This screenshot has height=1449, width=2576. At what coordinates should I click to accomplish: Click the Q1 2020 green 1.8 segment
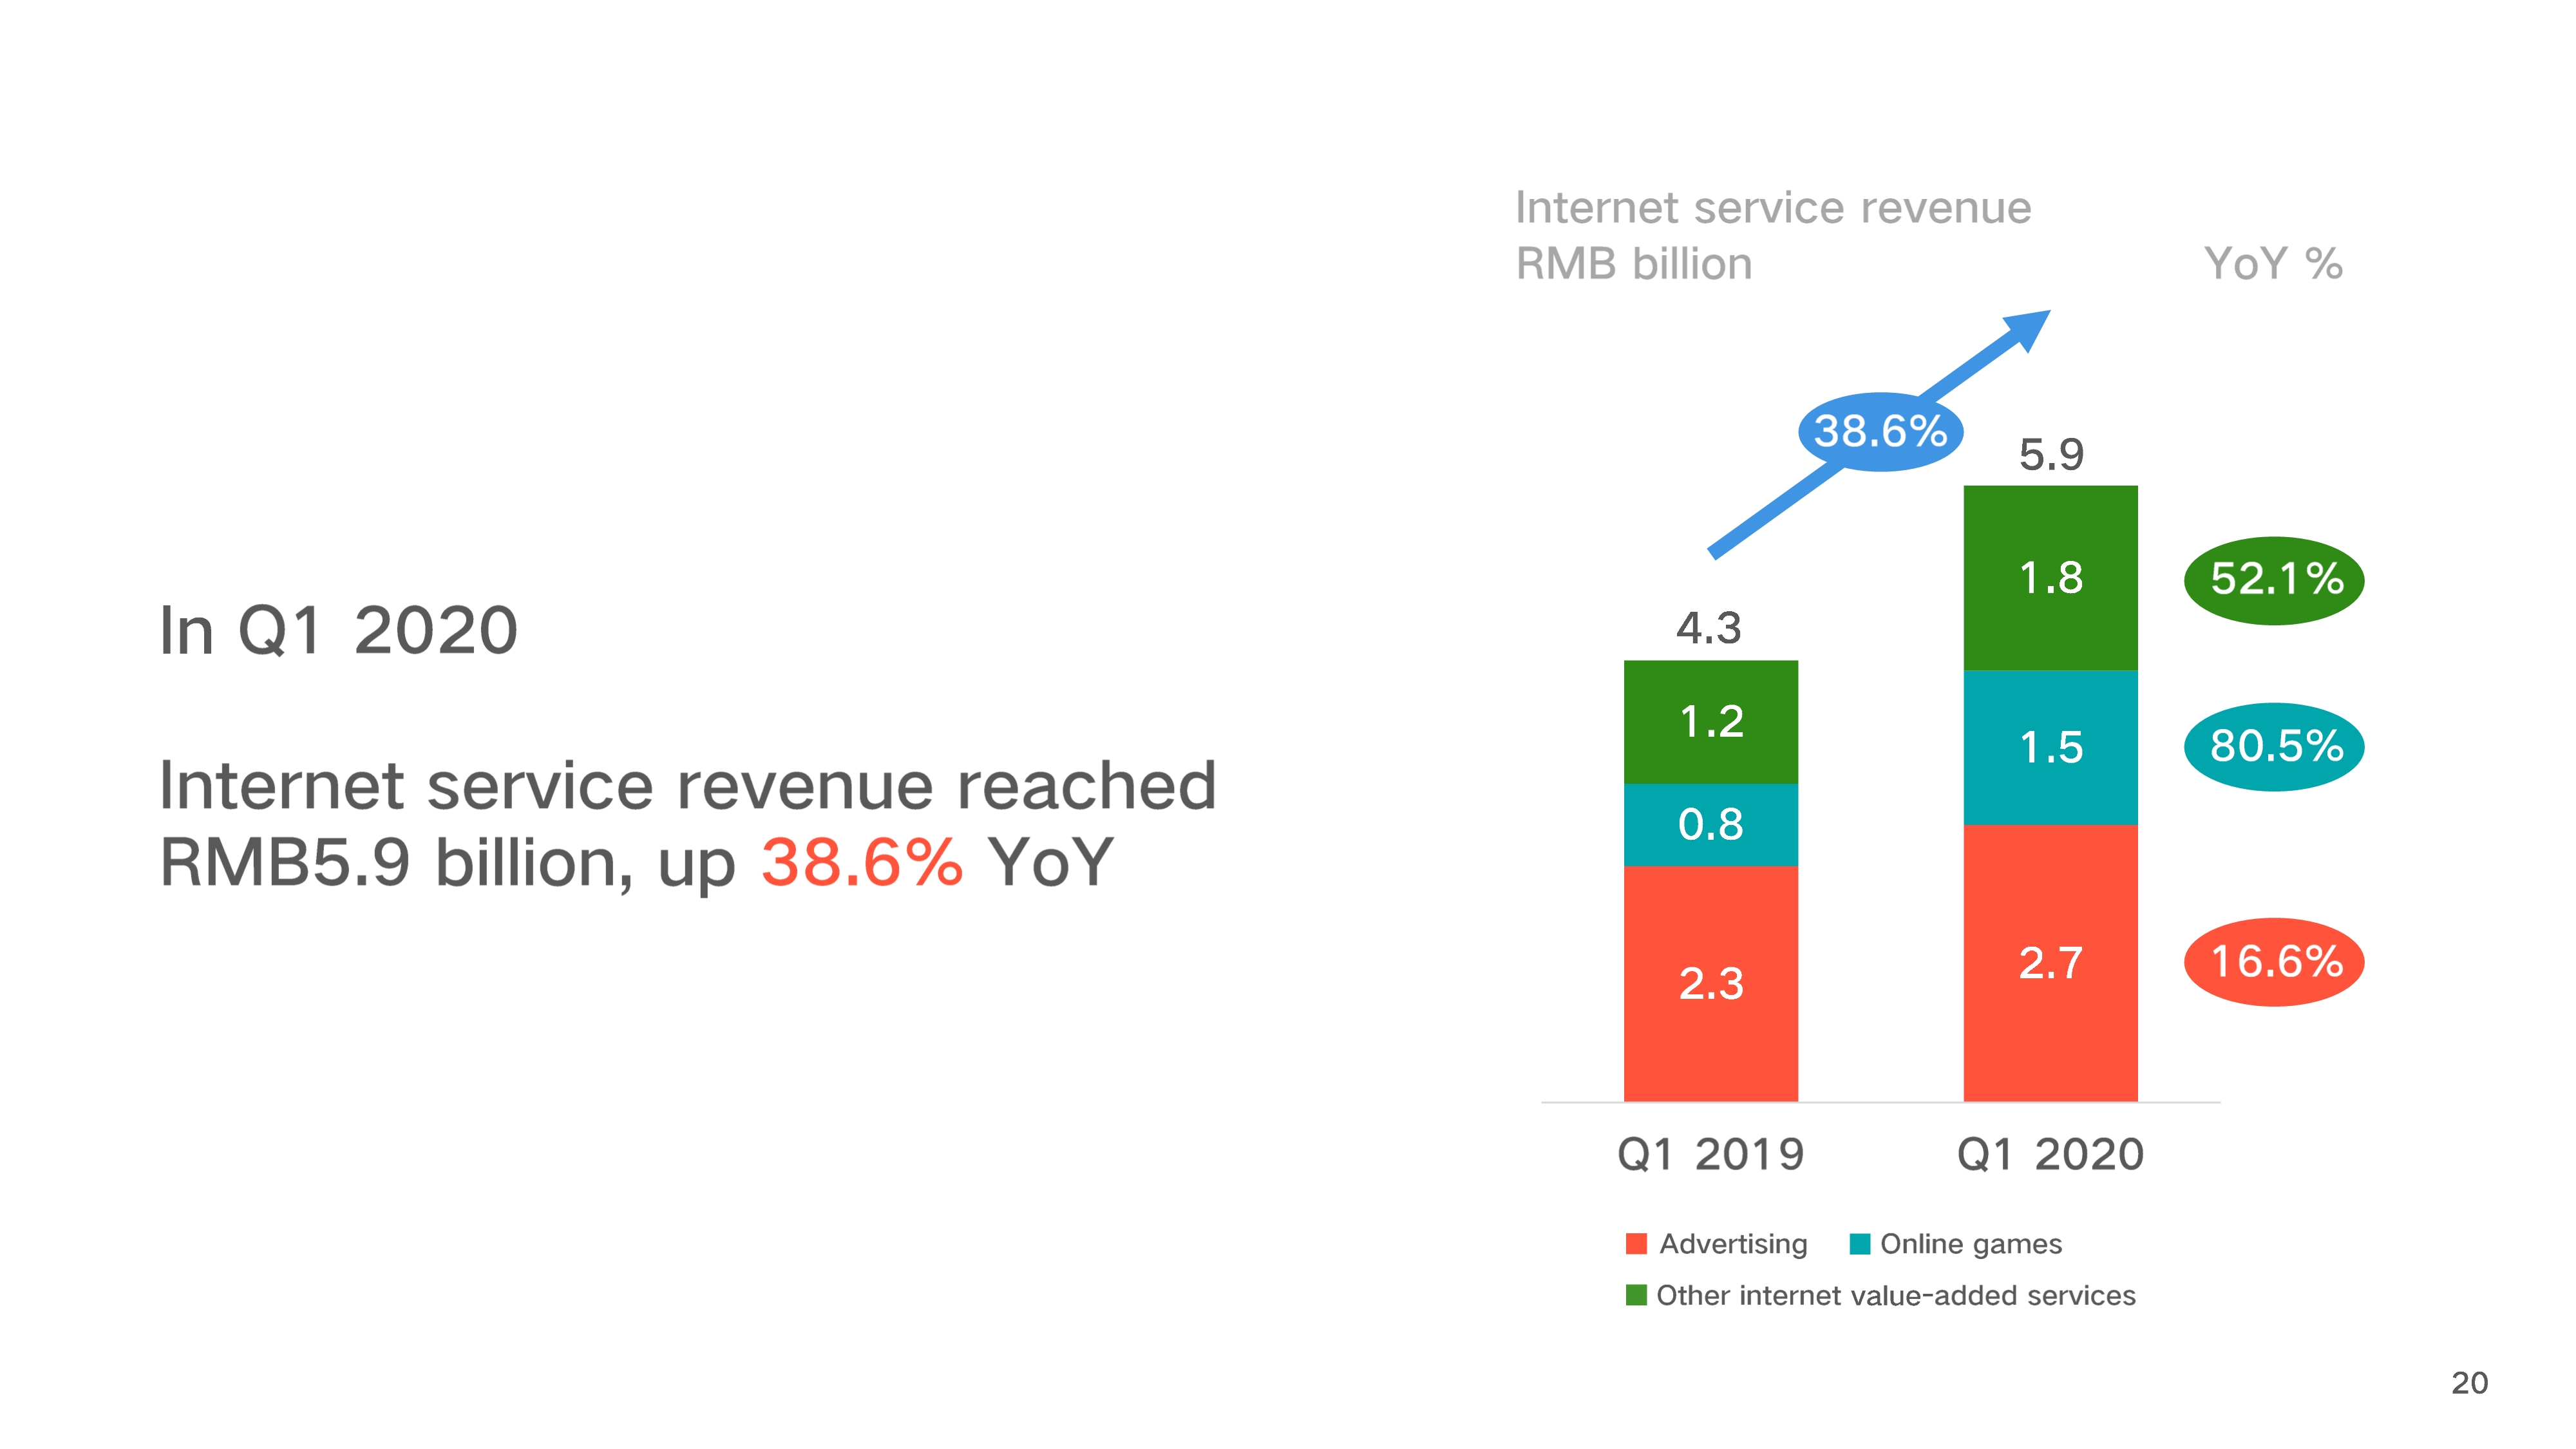coord(2050,578)
